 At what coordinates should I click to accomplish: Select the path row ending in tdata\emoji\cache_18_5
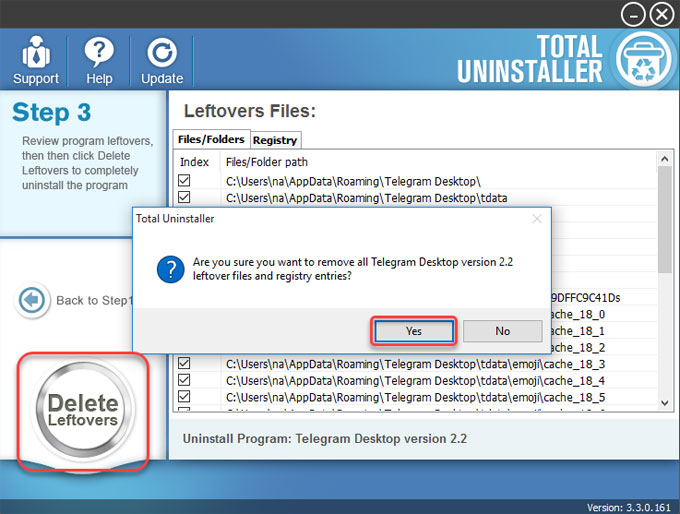click(x=415, y=397)
